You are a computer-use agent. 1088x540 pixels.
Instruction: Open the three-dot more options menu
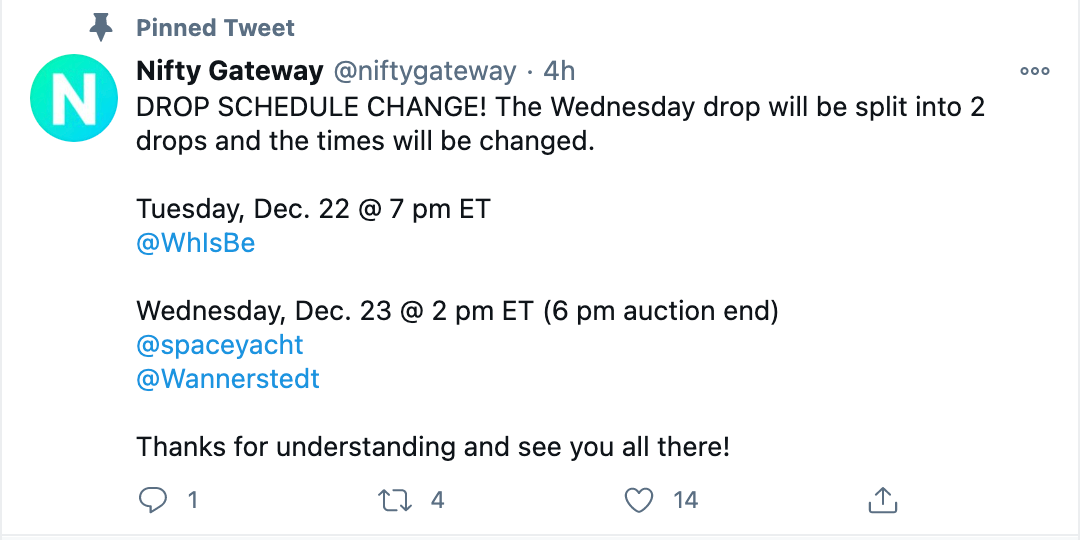1035,71
